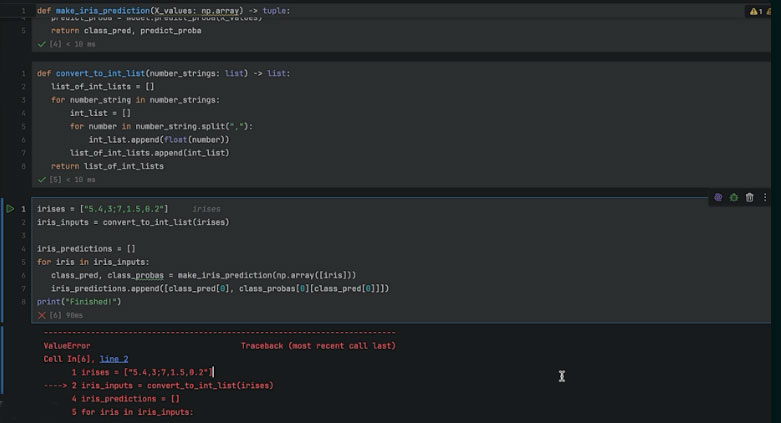Follow the "line 2" traceback link

click(114, 358)
